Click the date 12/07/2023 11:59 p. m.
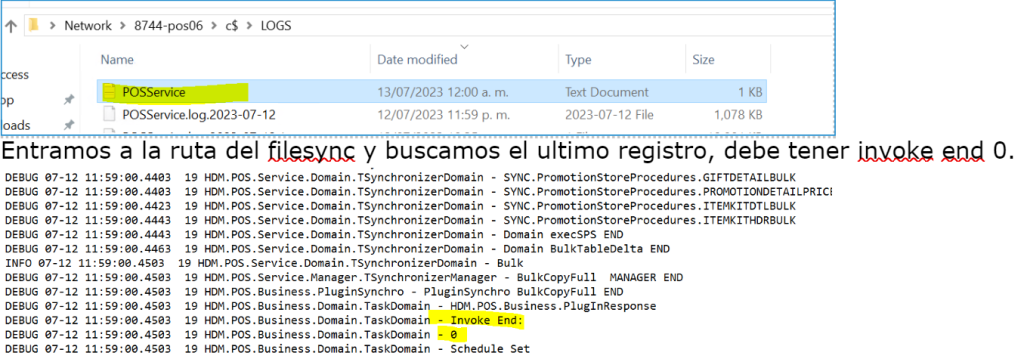This screenshot has width=1024, height=362. pos(443,115)
